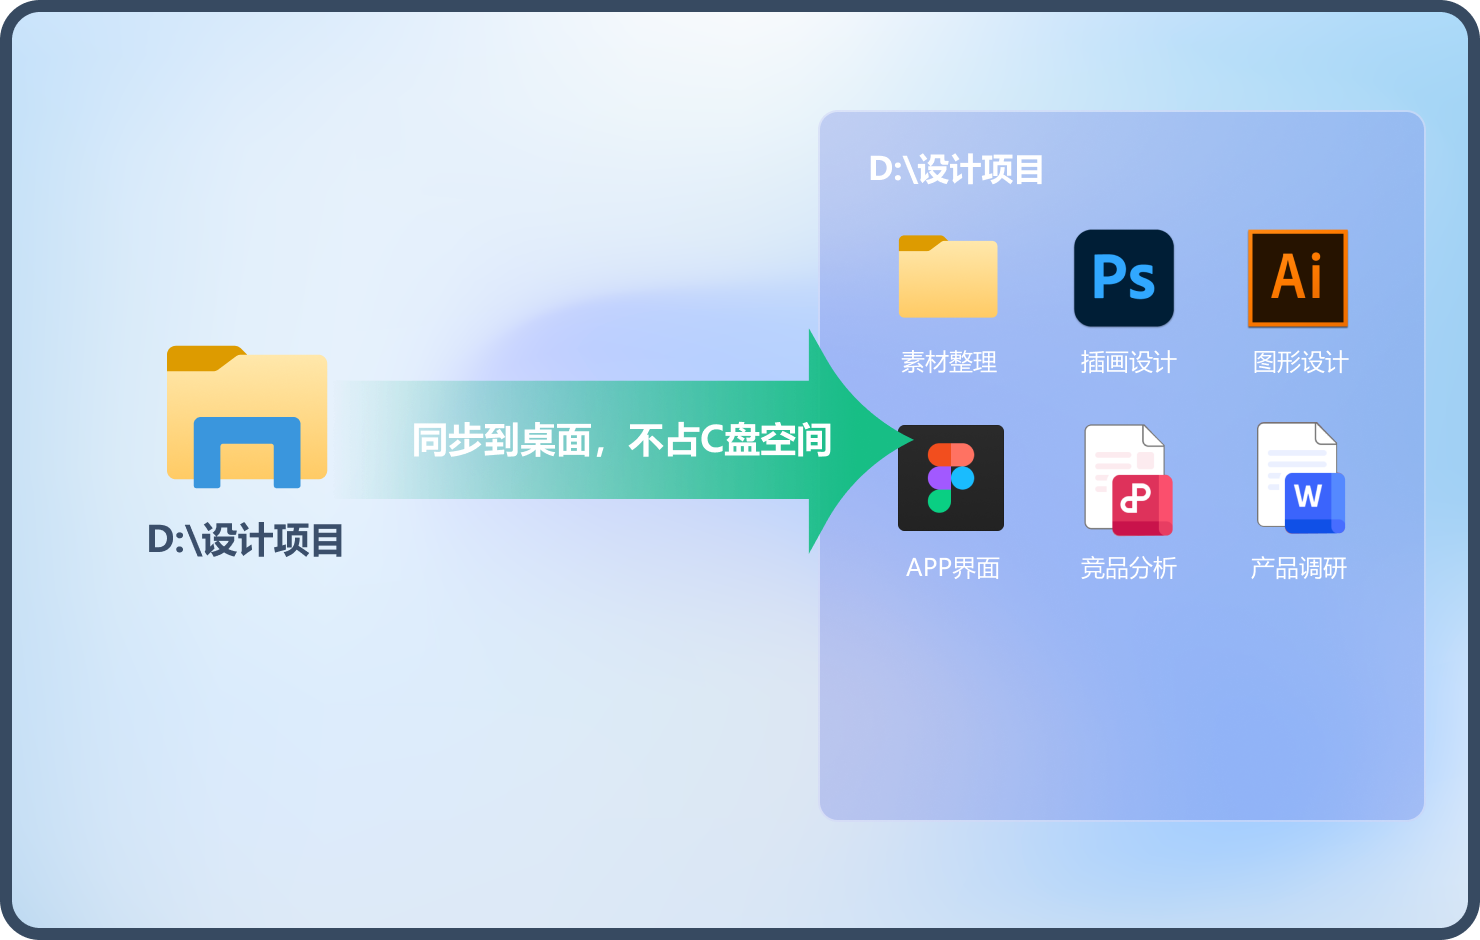Select the 插画设计 label
Screen dimensions: 1480x940
coord(1128,362)
